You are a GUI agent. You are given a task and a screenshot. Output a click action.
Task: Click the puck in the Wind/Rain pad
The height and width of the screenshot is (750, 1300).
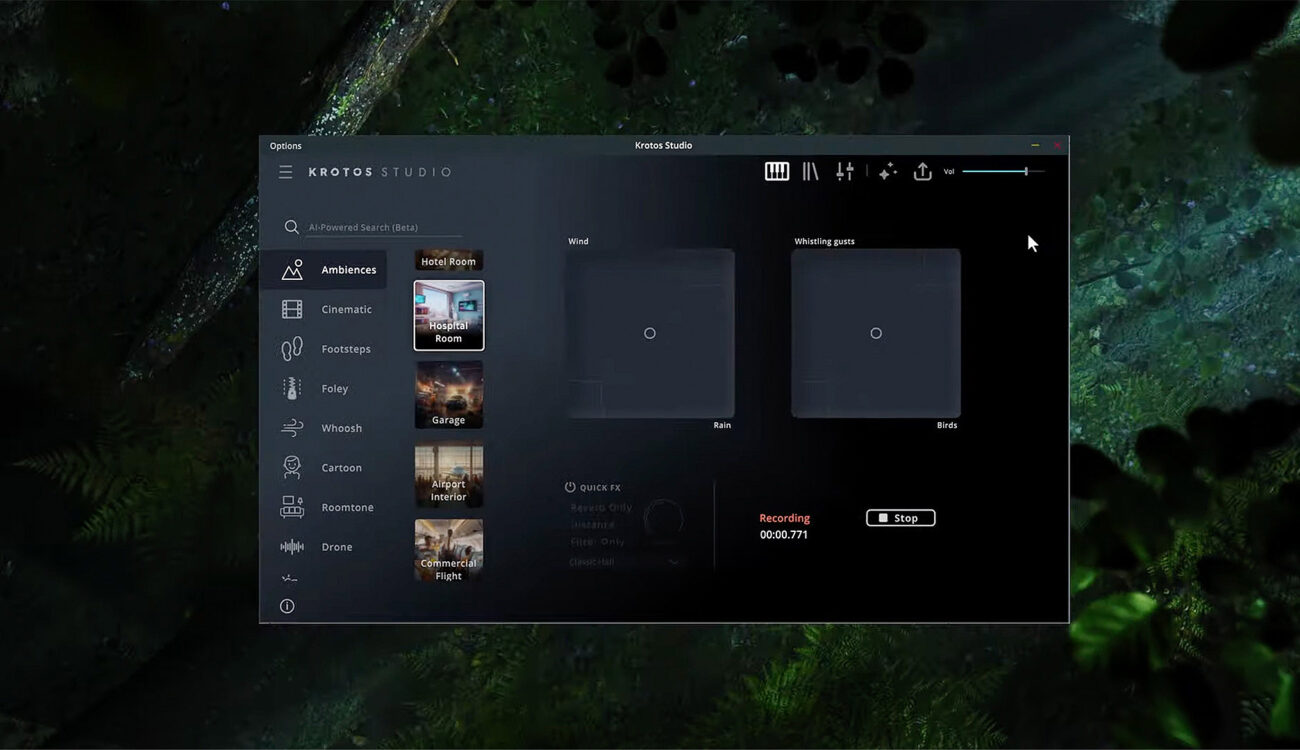[650, 333]
